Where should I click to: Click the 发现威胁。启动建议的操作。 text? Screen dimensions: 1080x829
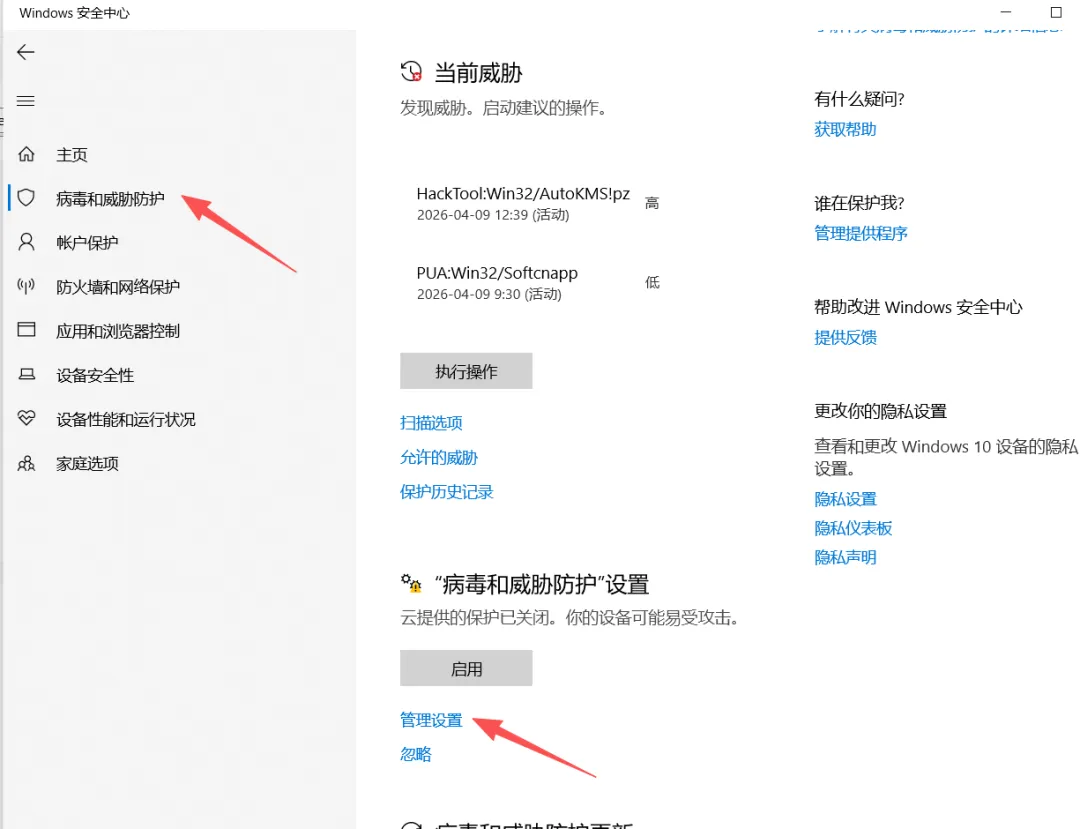click(503, 108)
